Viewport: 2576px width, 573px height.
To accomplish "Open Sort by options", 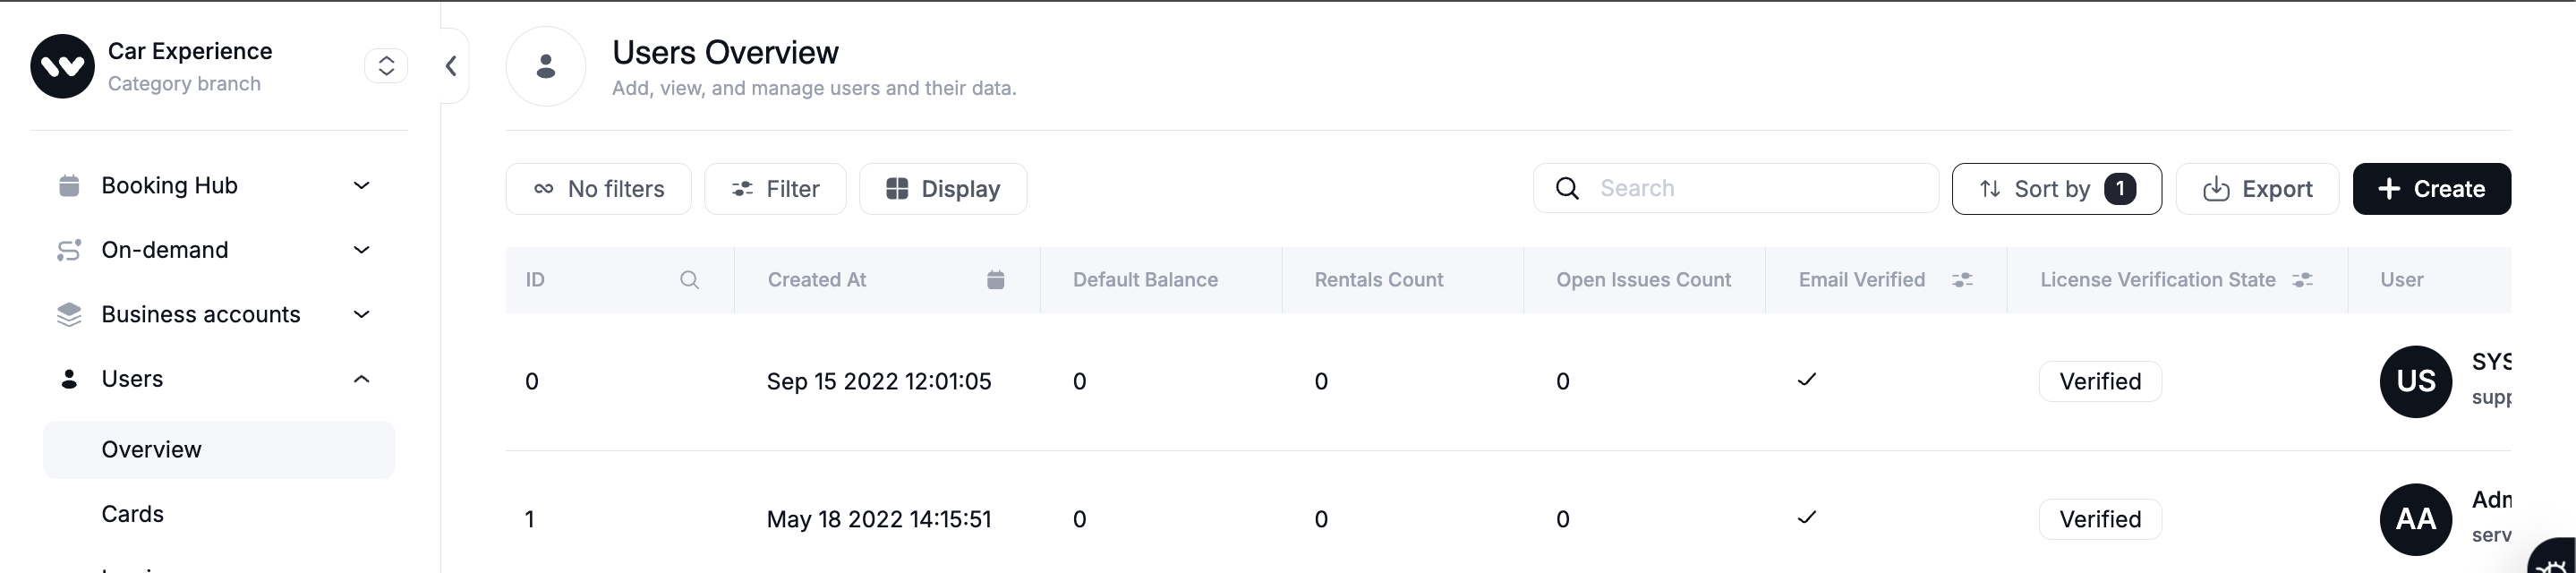I will (2056, 189).
